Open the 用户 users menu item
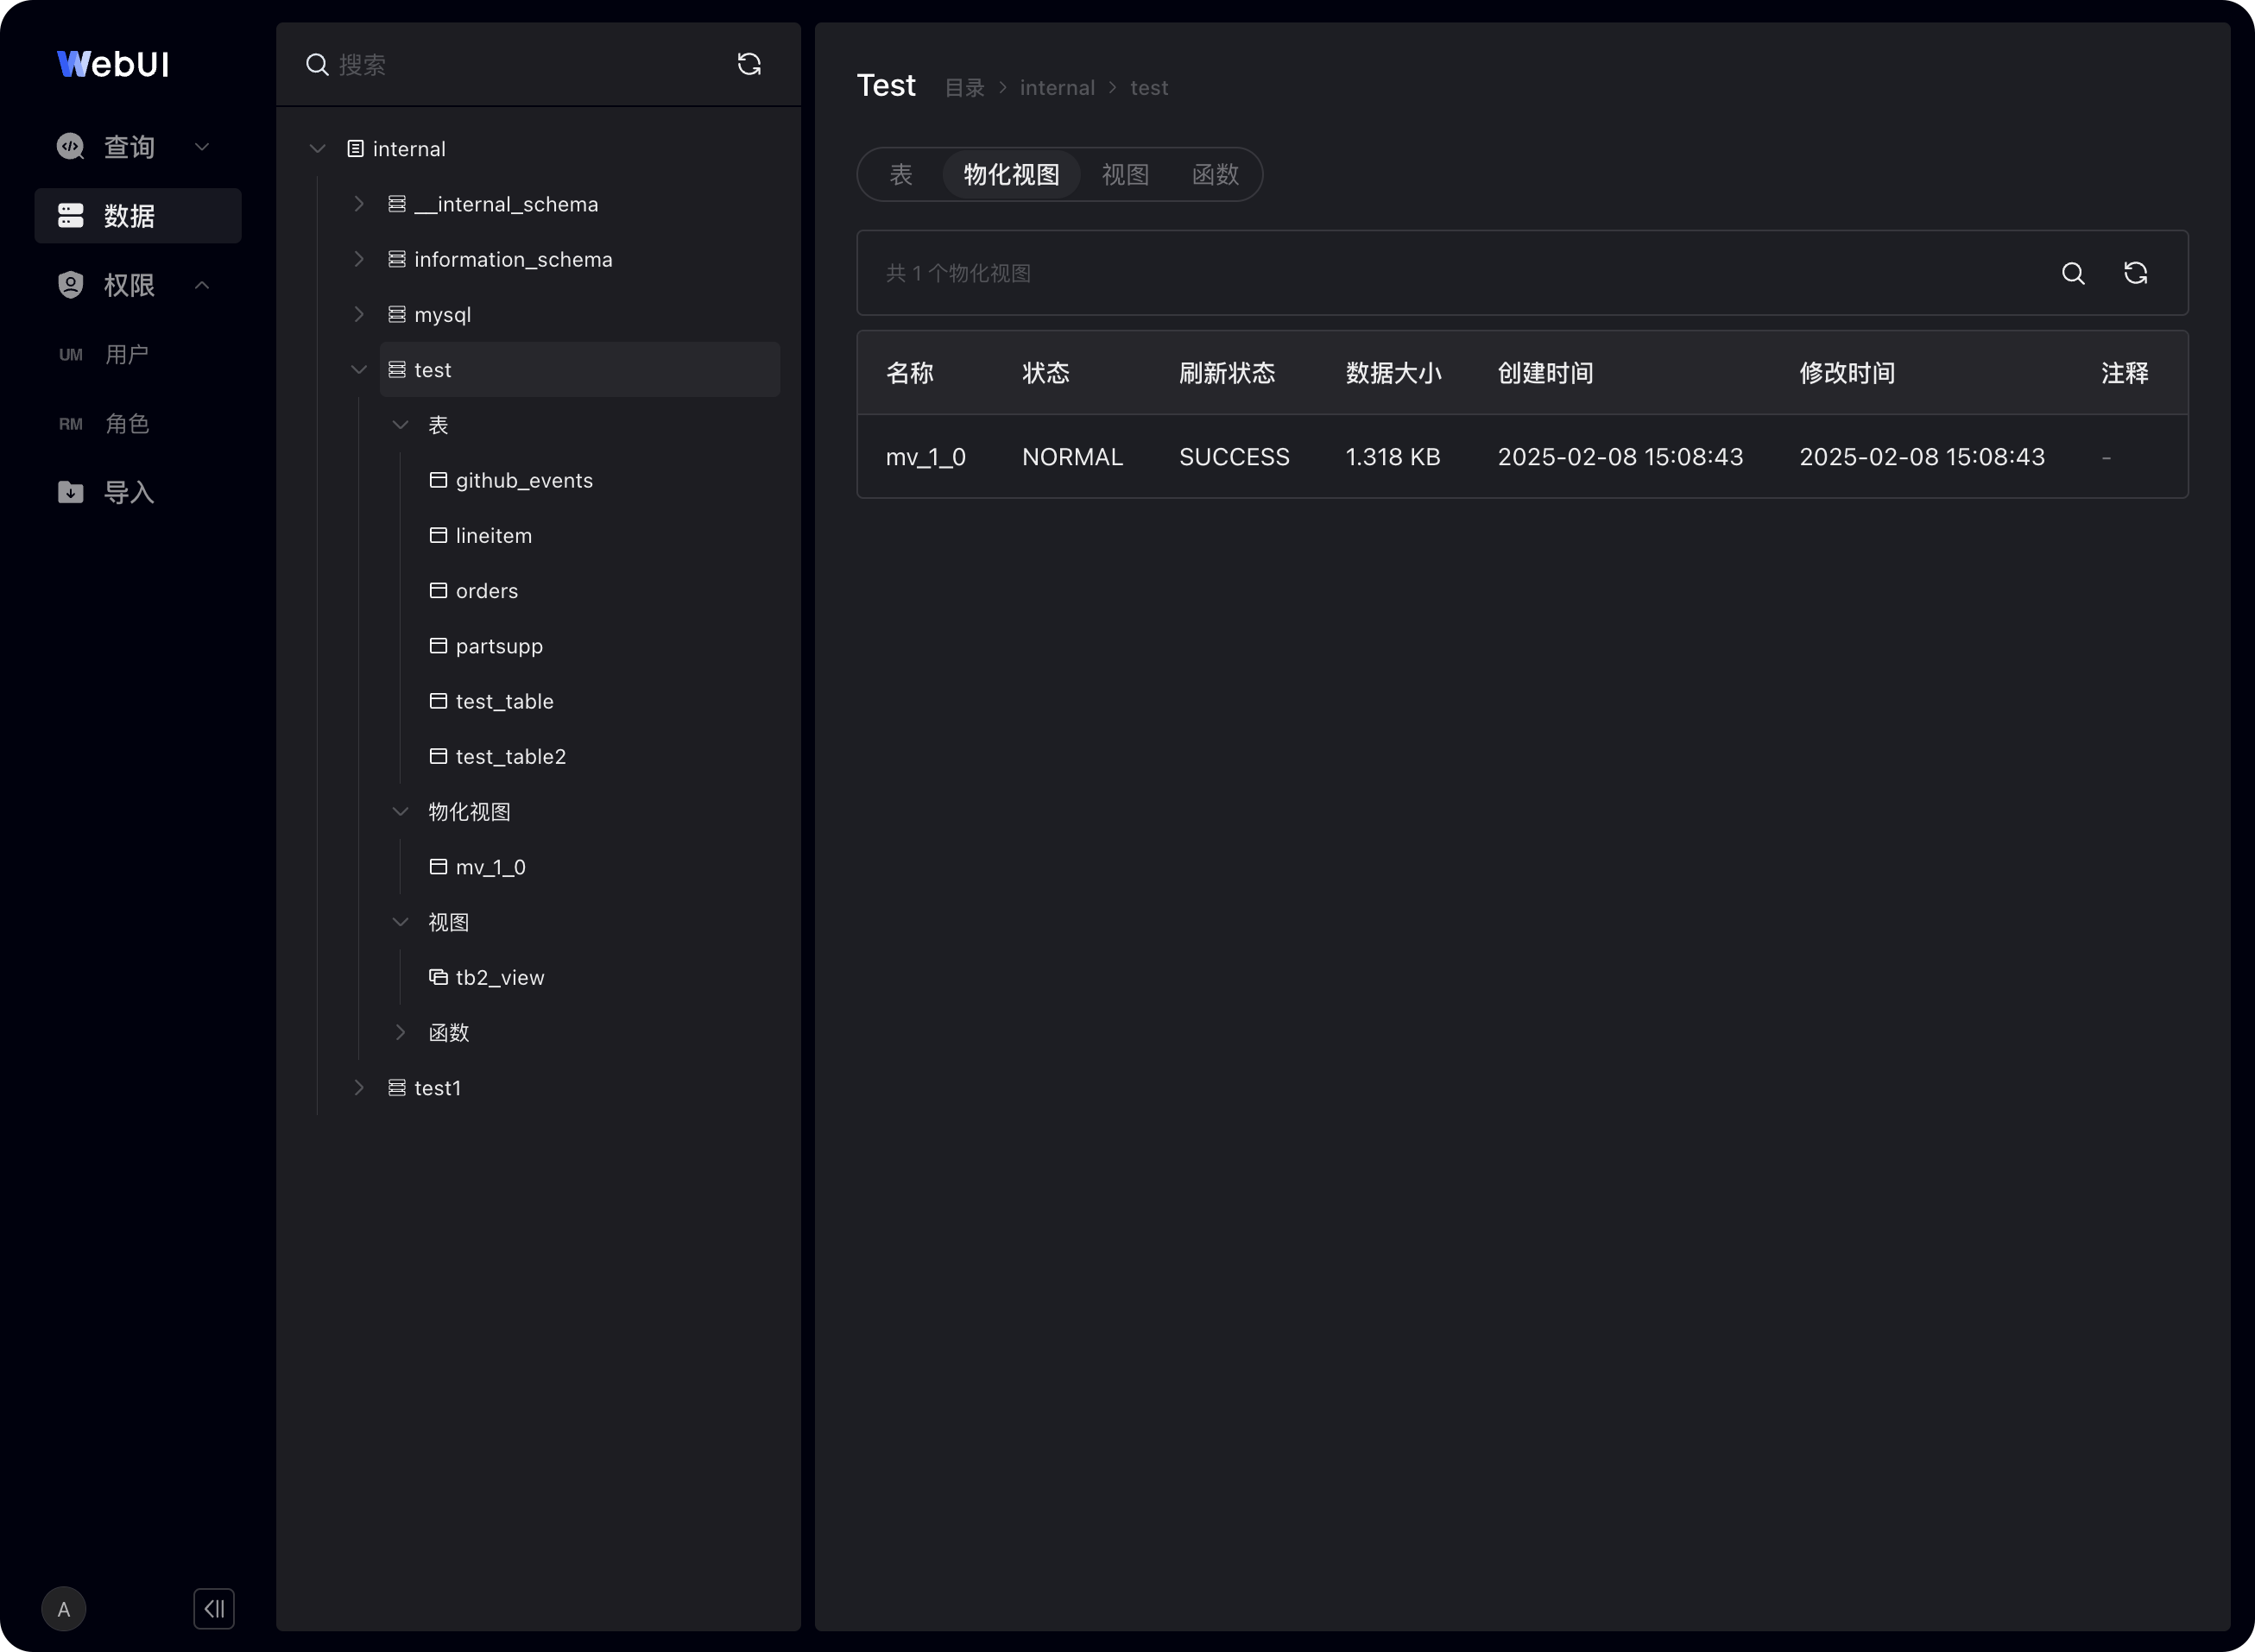 tap(127, 355)
